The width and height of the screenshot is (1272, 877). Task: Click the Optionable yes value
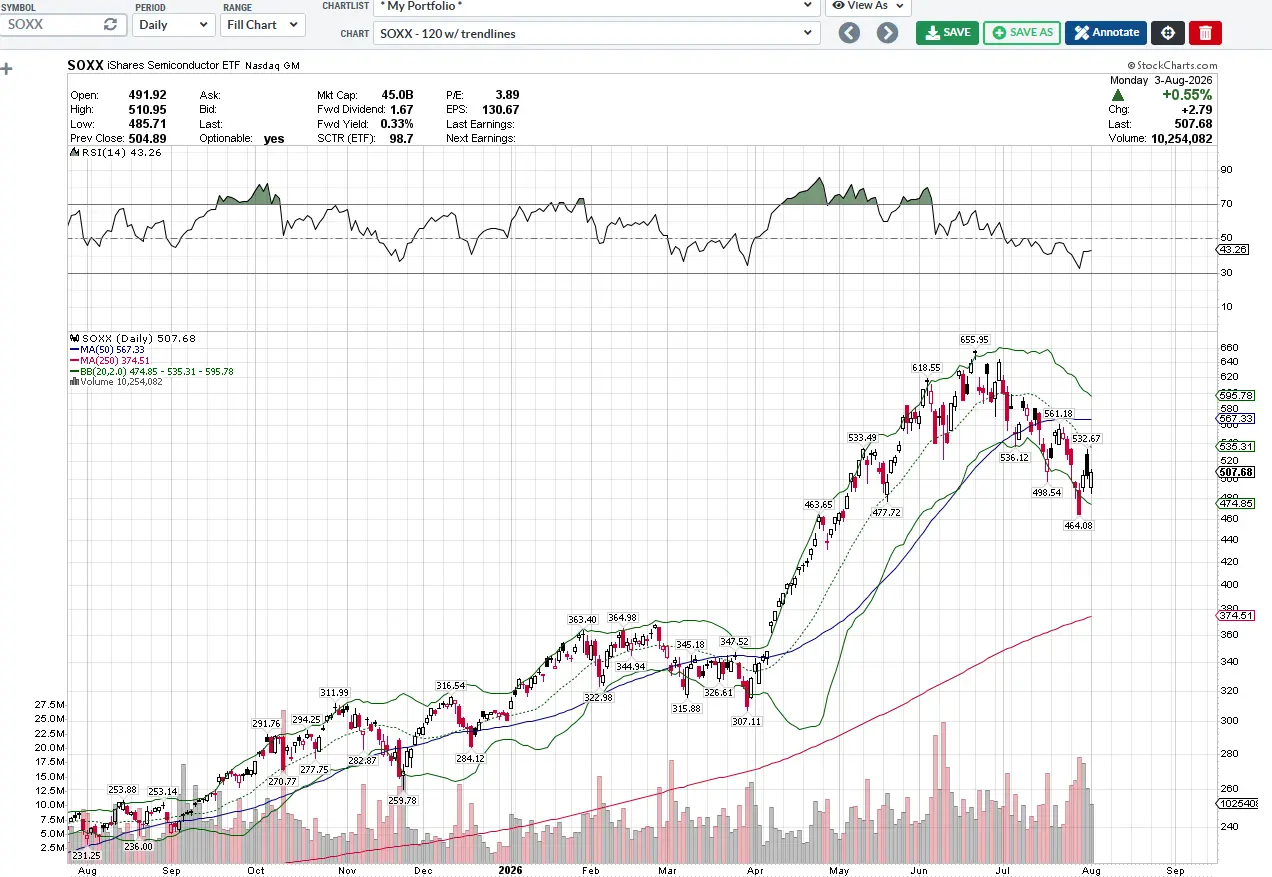[274, 139]
